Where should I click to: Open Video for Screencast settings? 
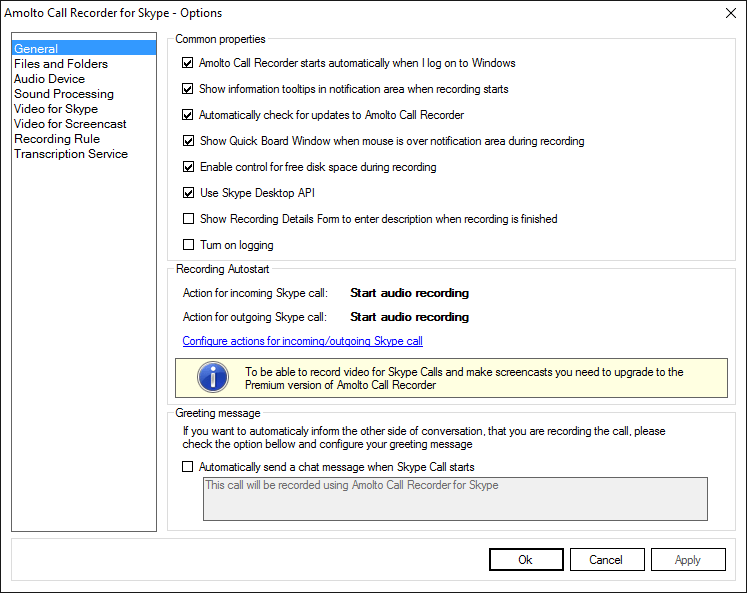pyautogui.click(x=84, y=124)
